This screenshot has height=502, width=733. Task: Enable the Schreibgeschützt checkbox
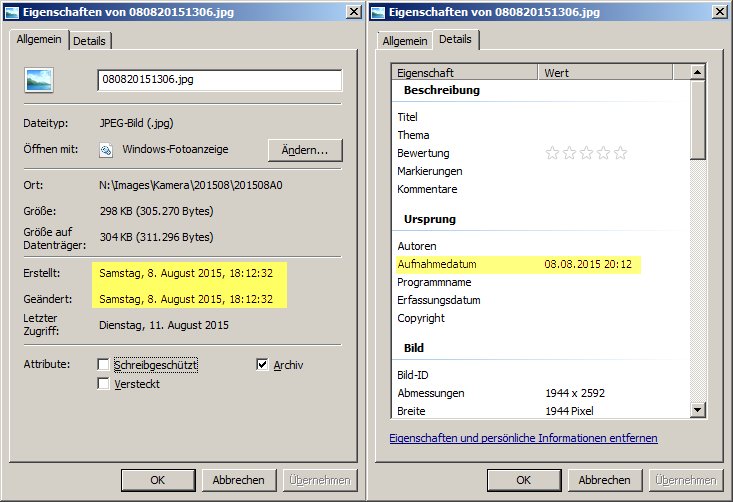104,365
